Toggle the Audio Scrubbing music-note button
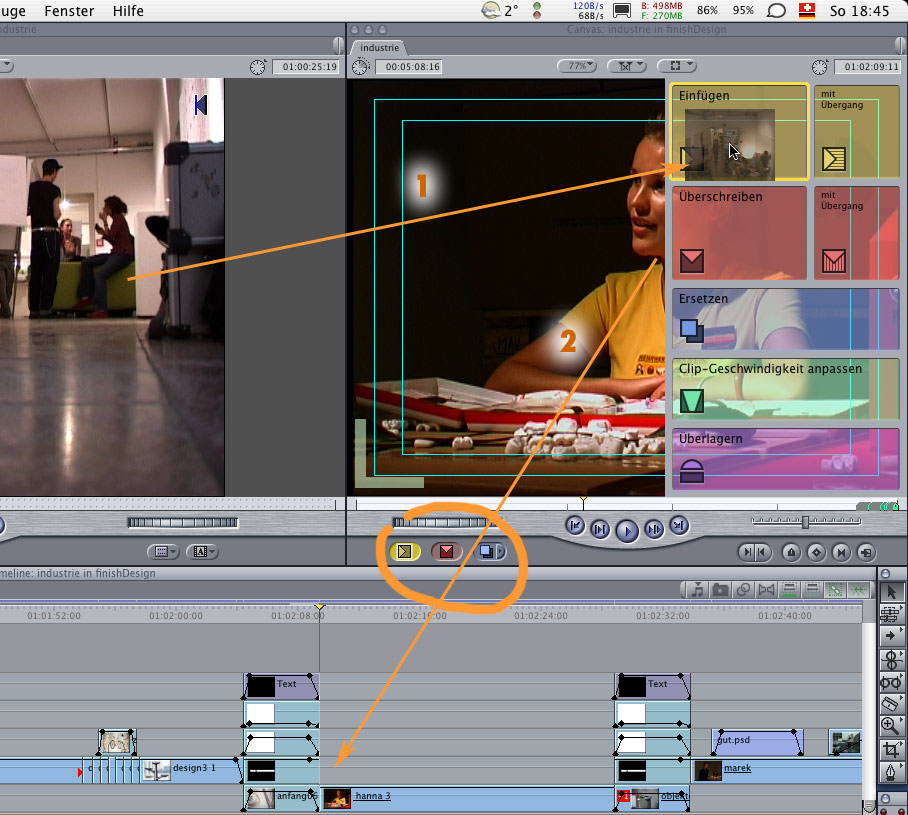908x815 pixels. 697,590
